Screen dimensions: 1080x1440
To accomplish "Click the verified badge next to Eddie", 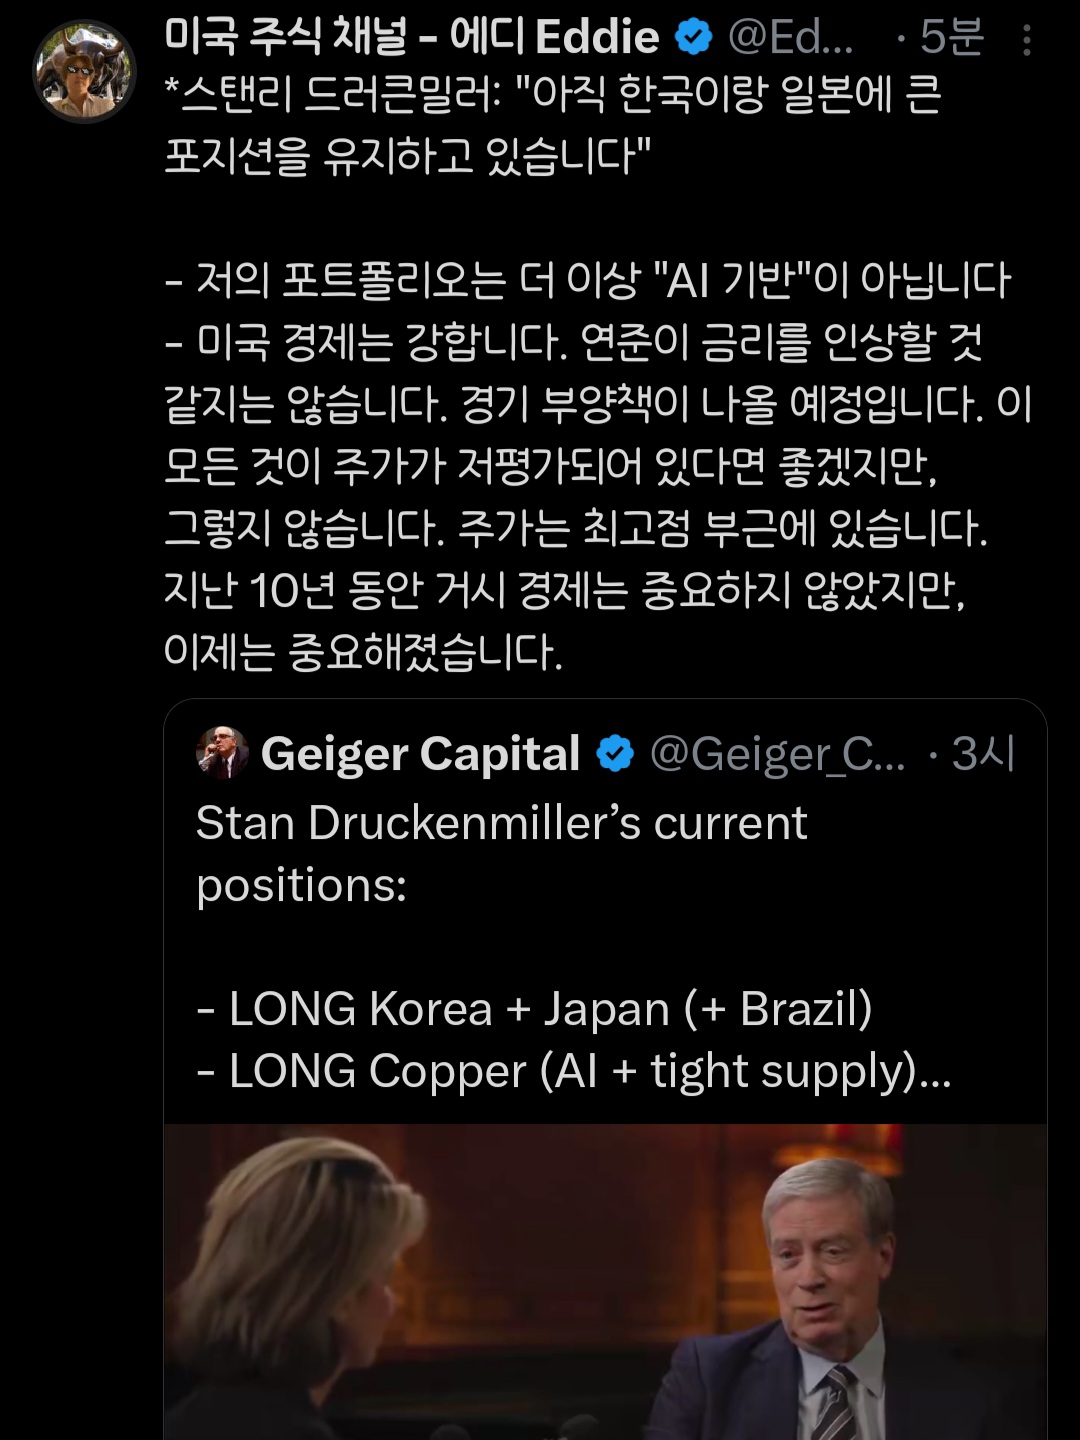I will [693, 38].
